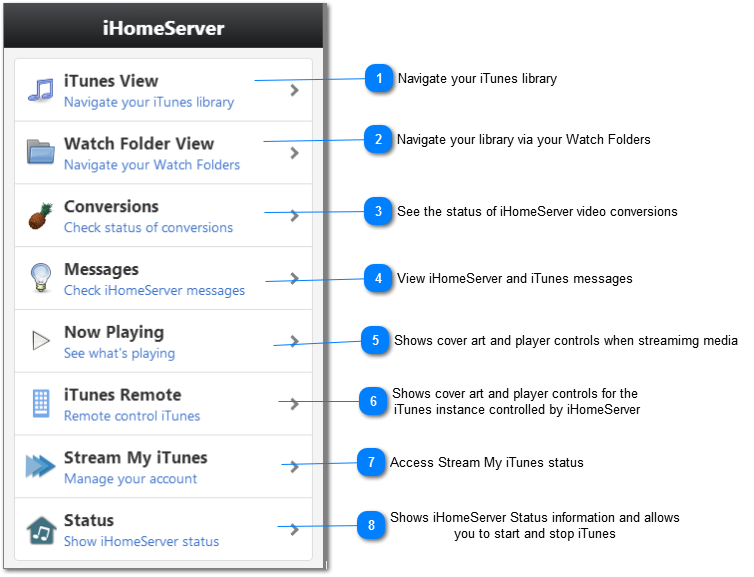Click the 'Remote control iTunes' subtitle

point(132,416)
